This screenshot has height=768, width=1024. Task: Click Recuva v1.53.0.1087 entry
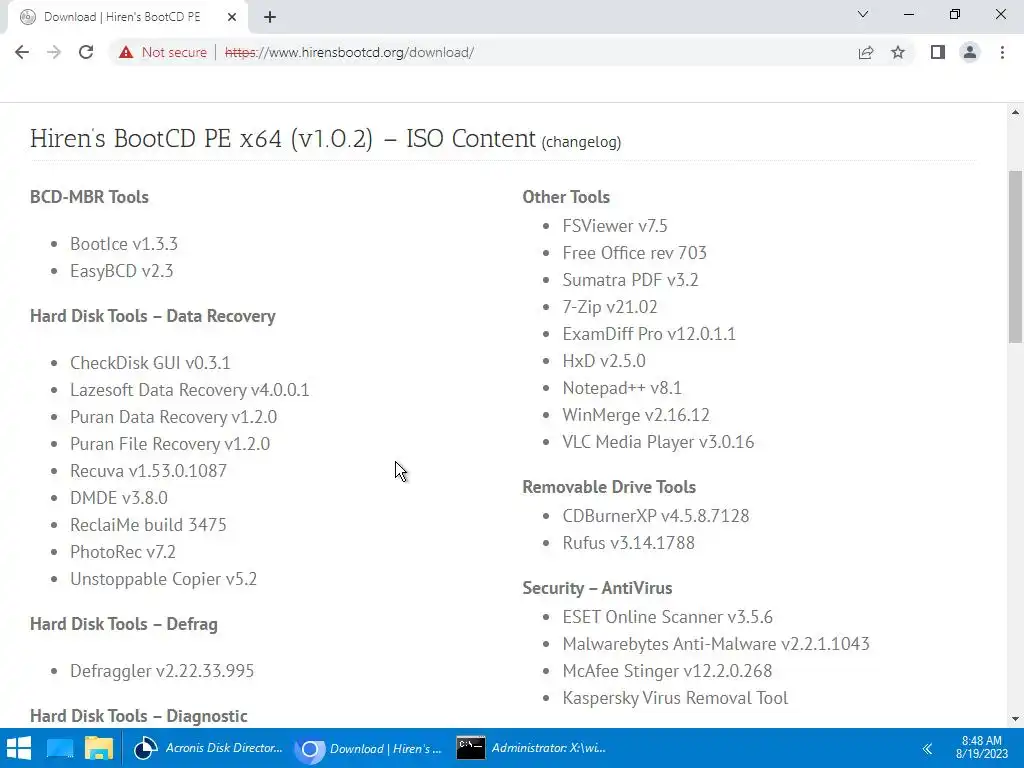coord(148,471)
